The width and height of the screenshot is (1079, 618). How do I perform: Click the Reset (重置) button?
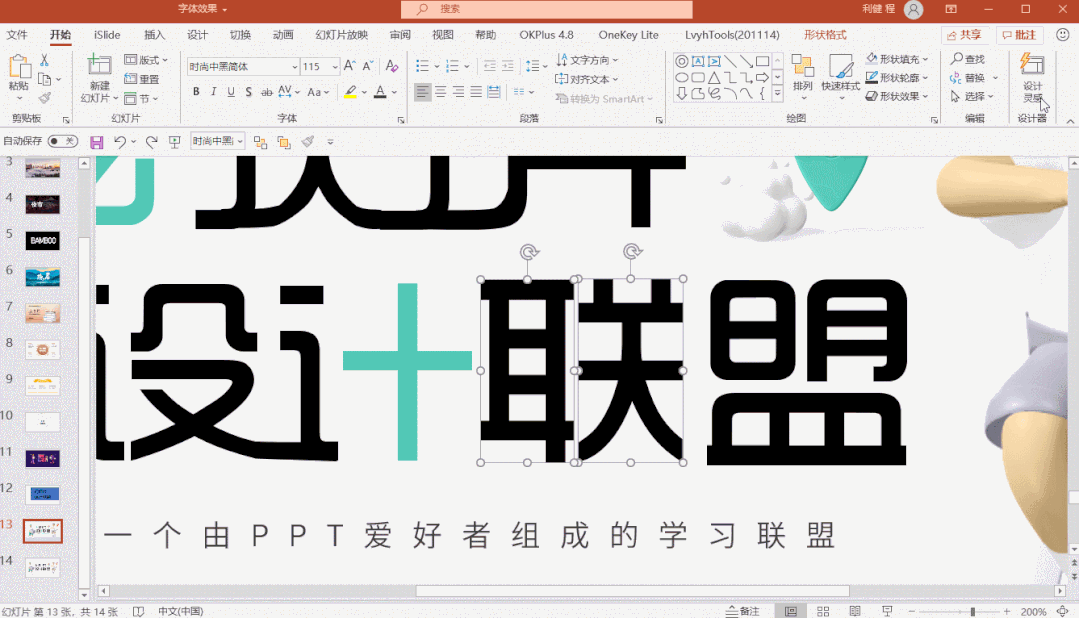142,79
